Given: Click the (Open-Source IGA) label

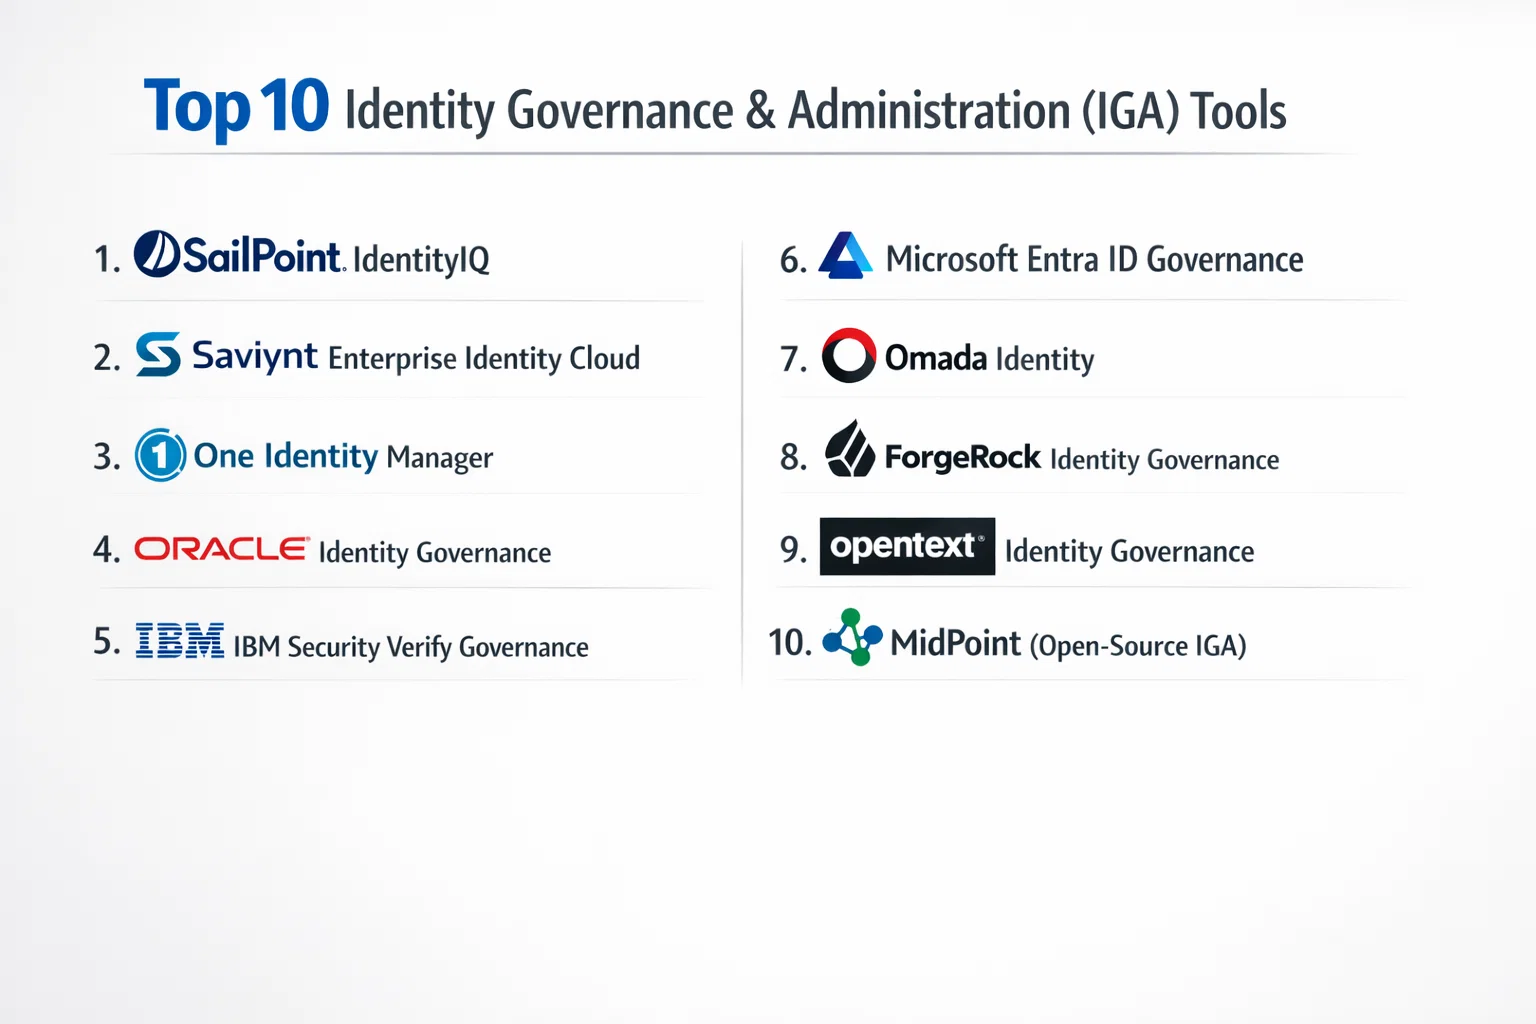Looking at the screenshot, I should pos(1138,646).
